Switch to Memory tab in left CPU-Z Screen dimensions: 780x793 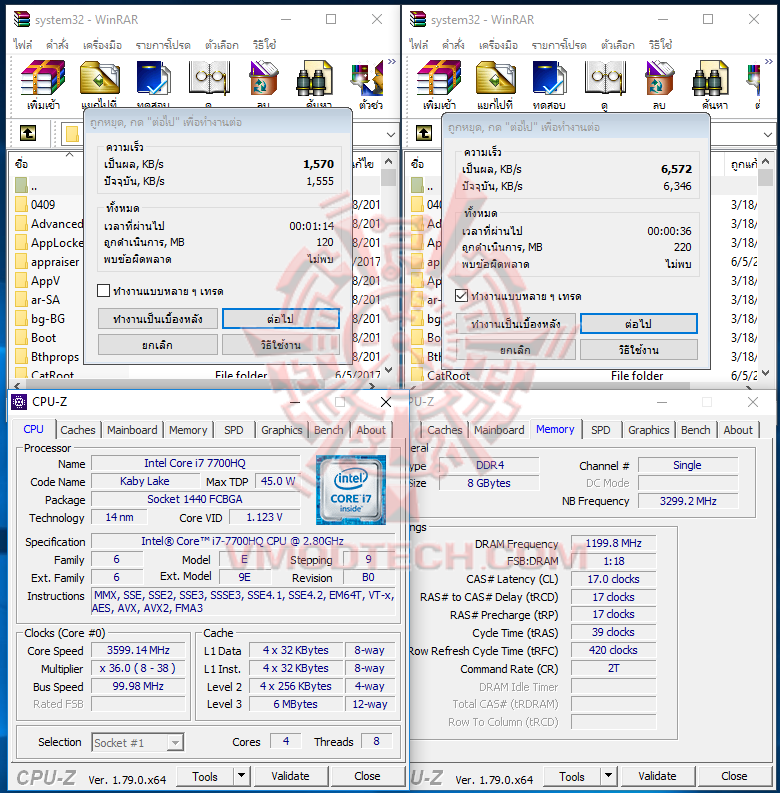coord(188,430)
